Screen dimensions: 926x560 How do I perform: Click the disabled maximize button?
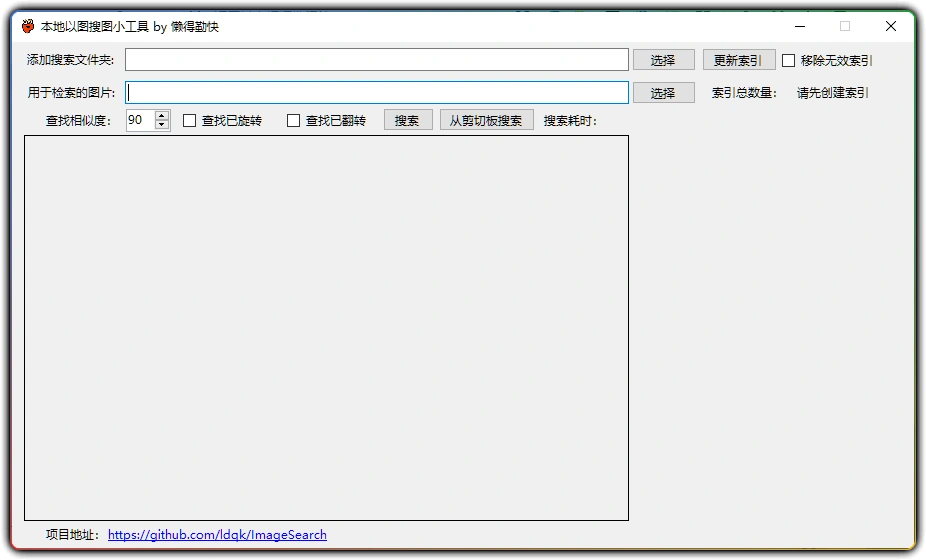[845, 26]
